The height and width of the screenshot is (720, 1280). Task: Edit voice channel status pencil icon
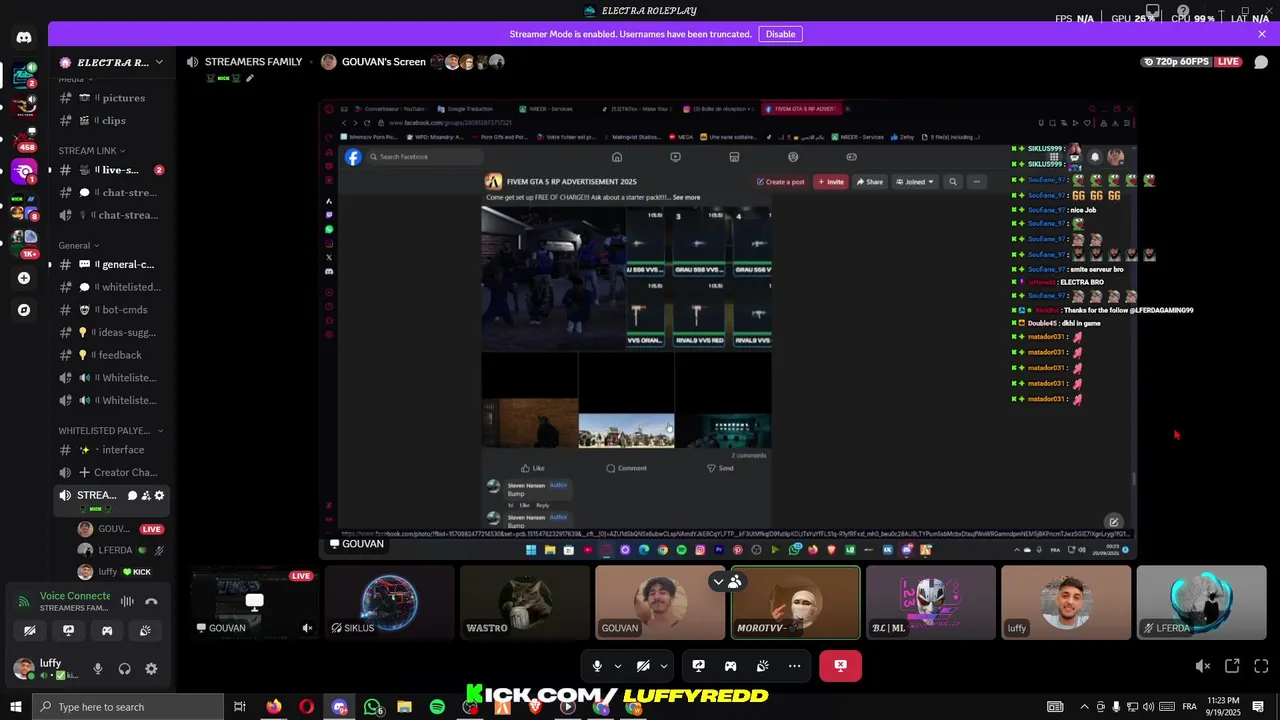pos(250,78)
